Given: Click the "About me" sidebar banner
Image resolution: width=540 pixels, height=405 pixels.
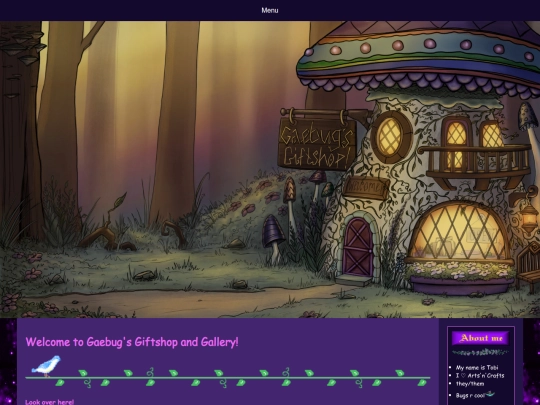Looking at the screenshot, I should tap(480, 338).
